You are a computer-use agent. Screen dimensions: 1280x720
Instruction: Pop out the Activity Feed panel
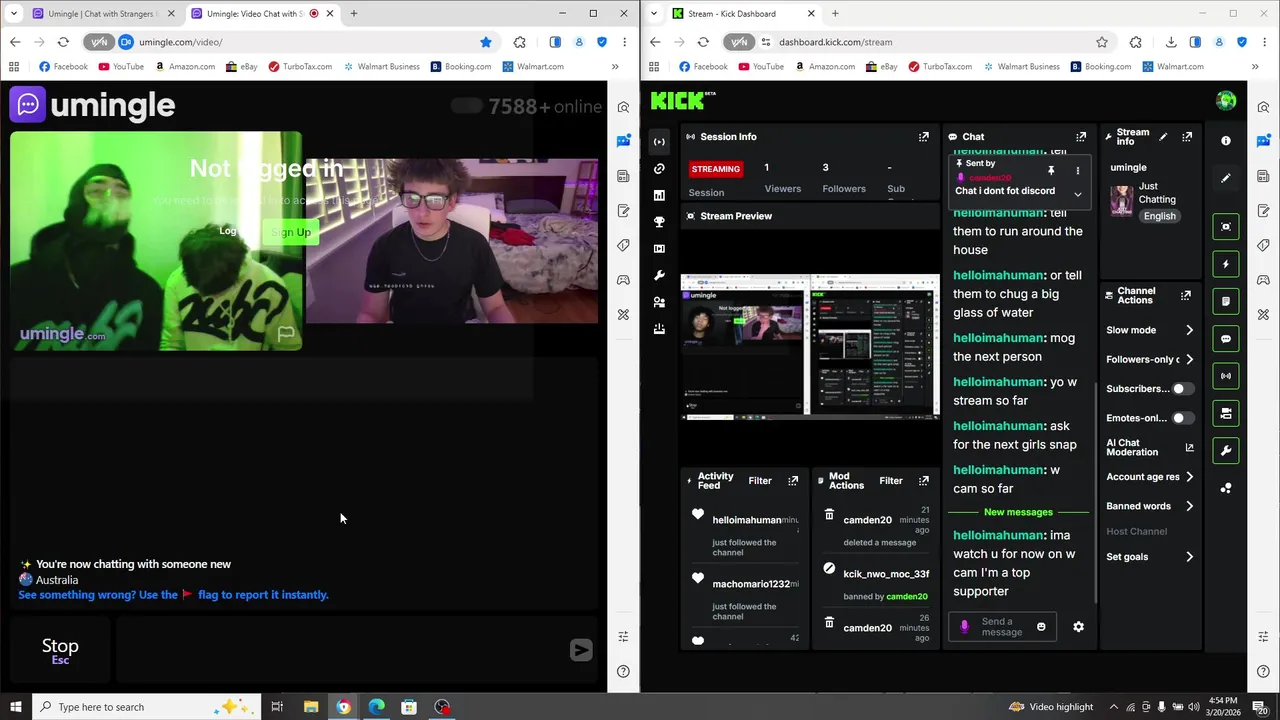(x=793, y=481)
